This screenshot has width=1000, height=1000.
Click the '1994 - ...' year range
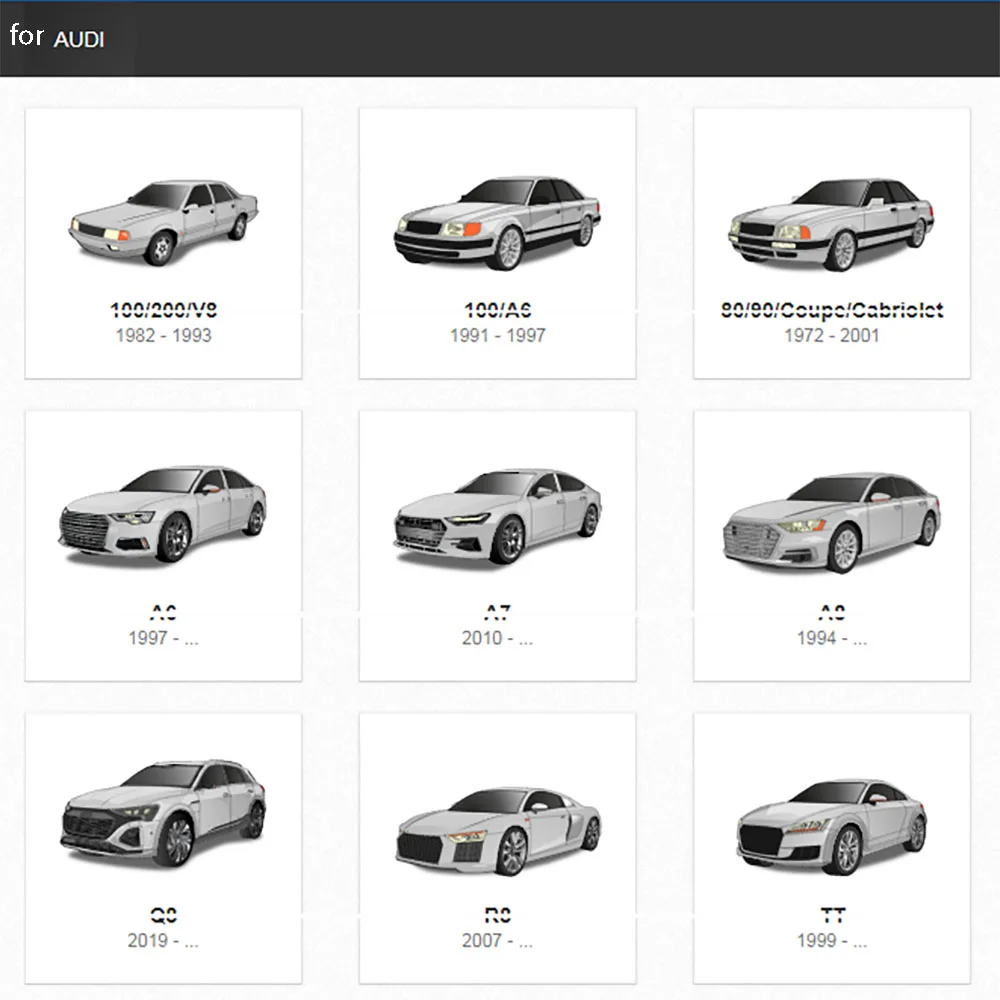(x=832, y=638)
